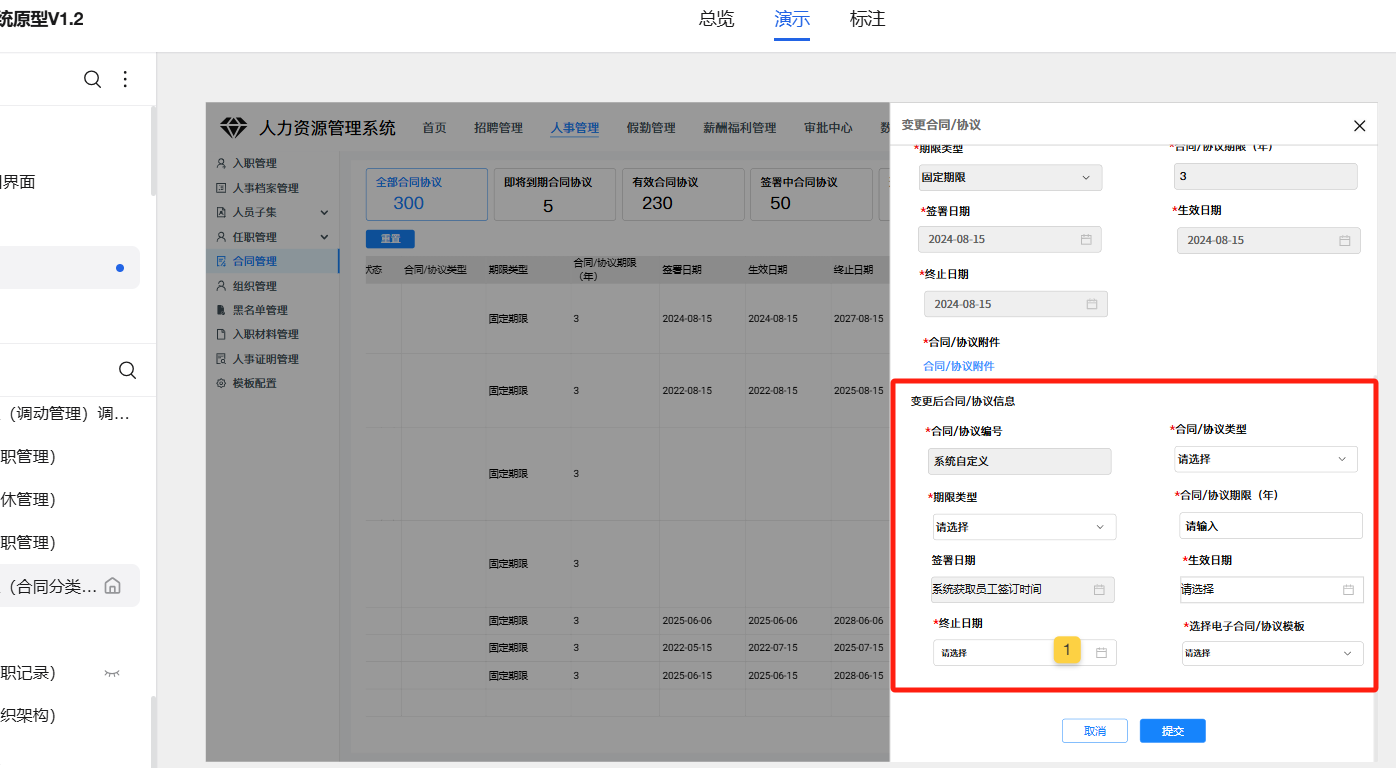Viewport: 1396px width, 768px height.
Task: Click the search icon in the top-left panel
Action: tap(92, 79)
